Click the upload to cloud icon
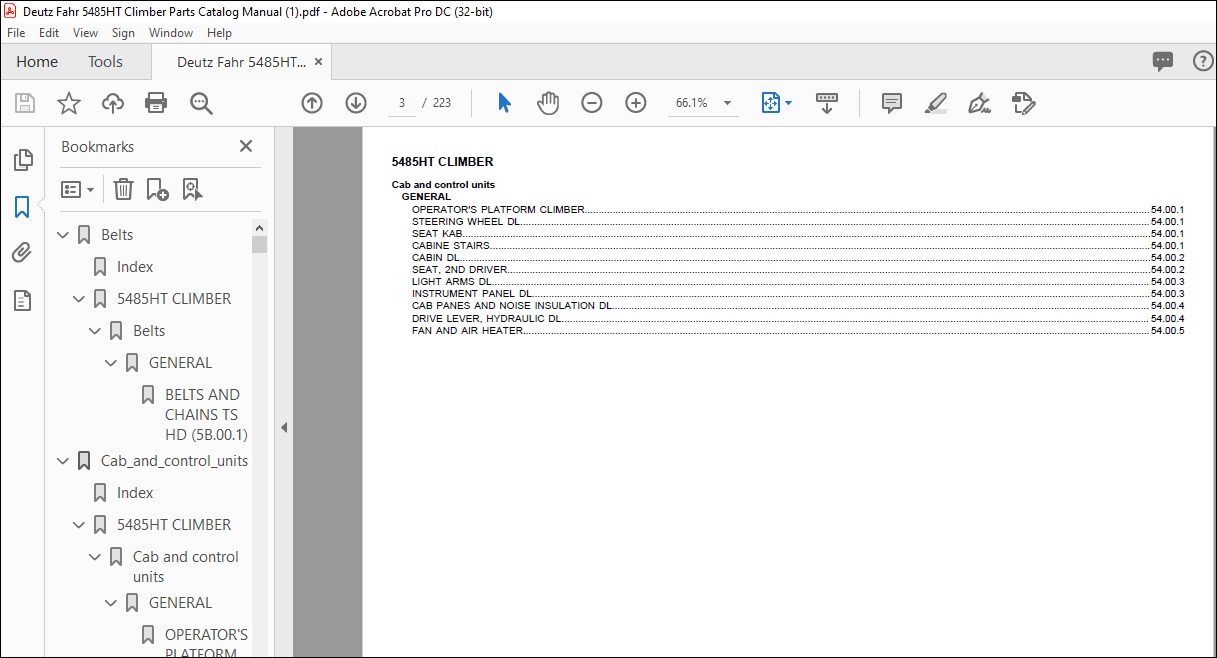This screenshot has width=1217, height=658. [113, 103]
